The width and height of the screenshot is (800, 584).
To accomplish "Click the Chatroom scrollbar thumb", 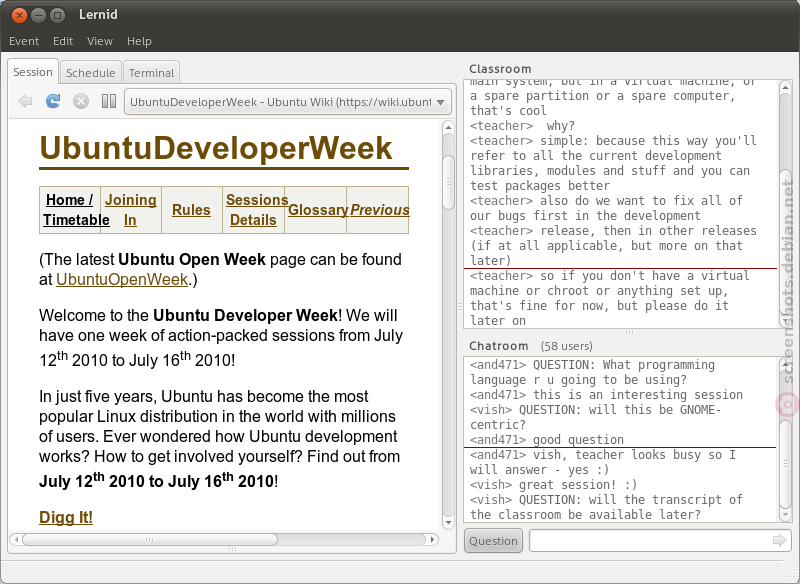I will coord(786,464).
